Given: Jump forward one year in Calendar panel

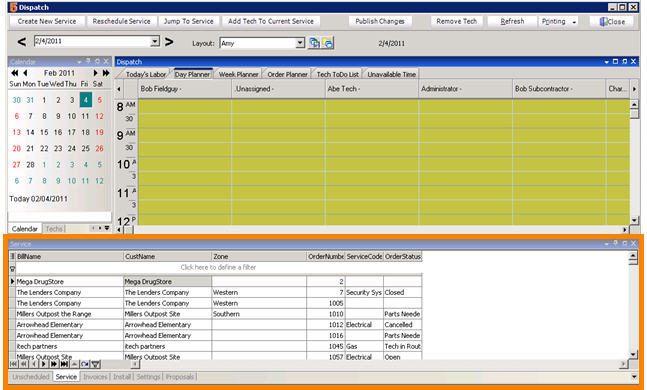Looking at the screenshot, I should [106, 73].
